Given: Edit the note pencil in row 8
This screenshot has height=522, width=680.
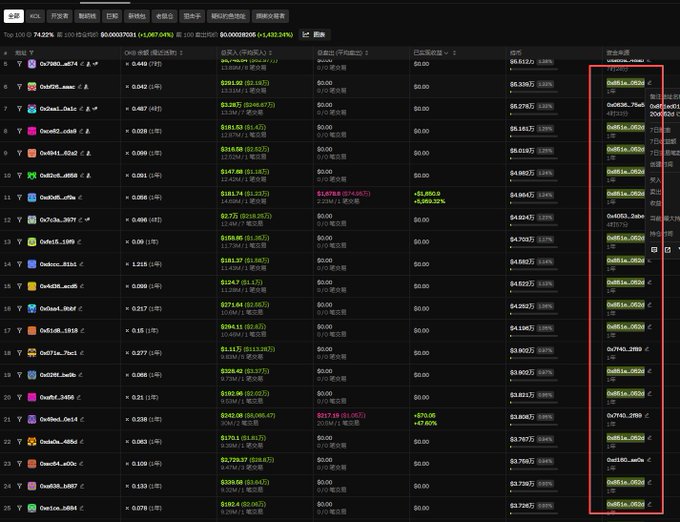Looking at the screenshot, I should (81, 131).
